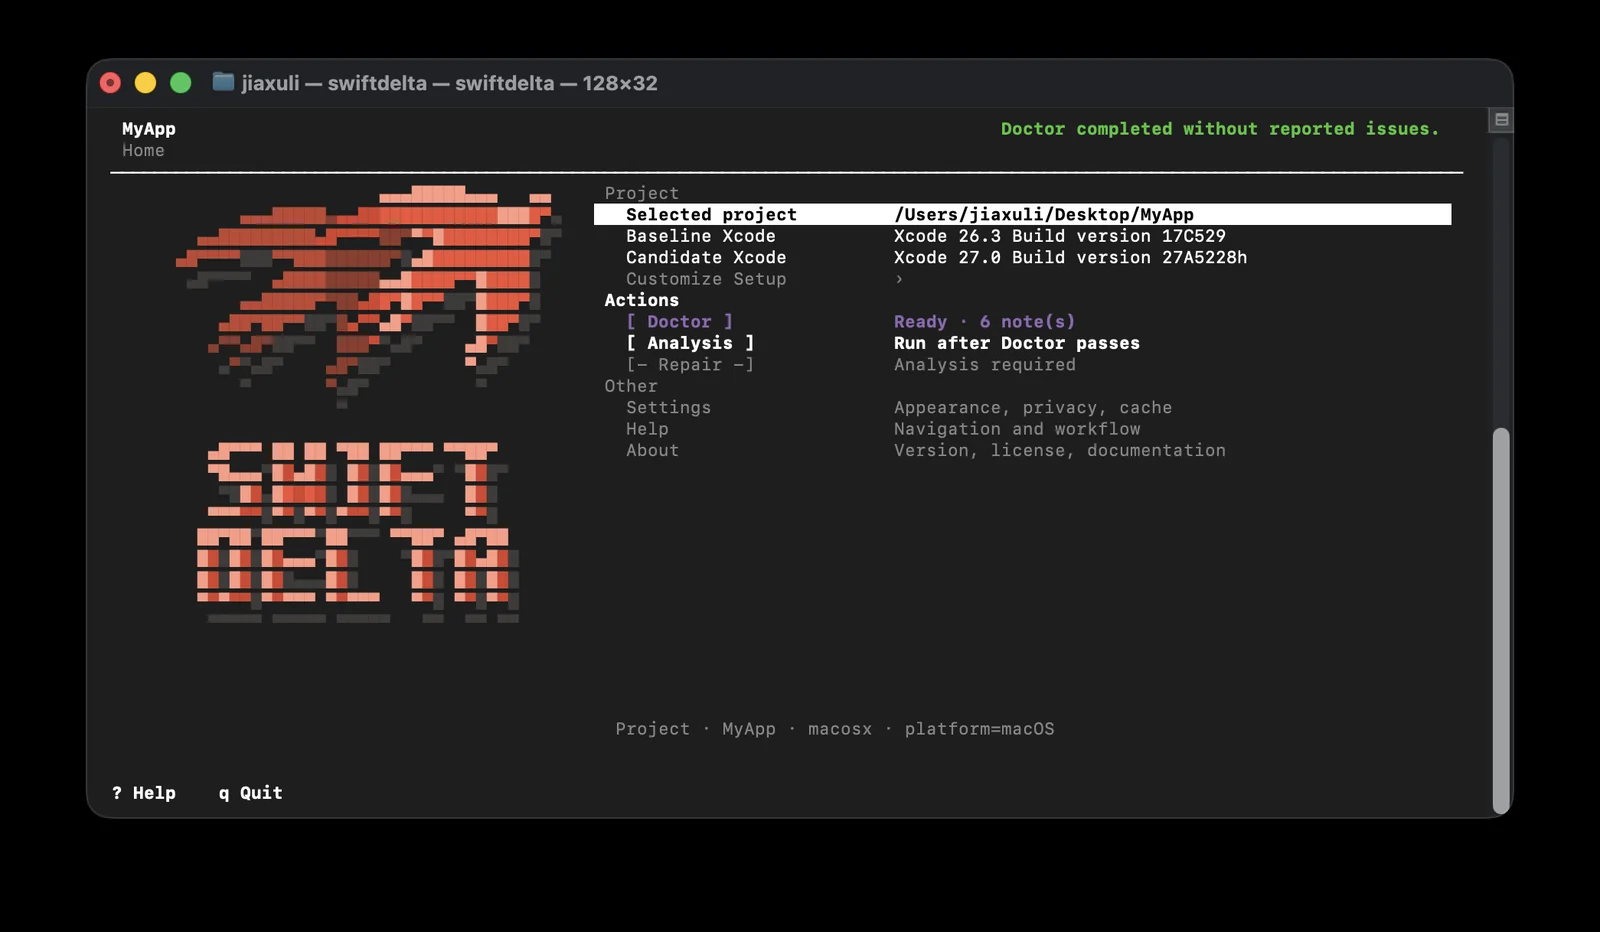Click the 'macosx' status text

840,729
